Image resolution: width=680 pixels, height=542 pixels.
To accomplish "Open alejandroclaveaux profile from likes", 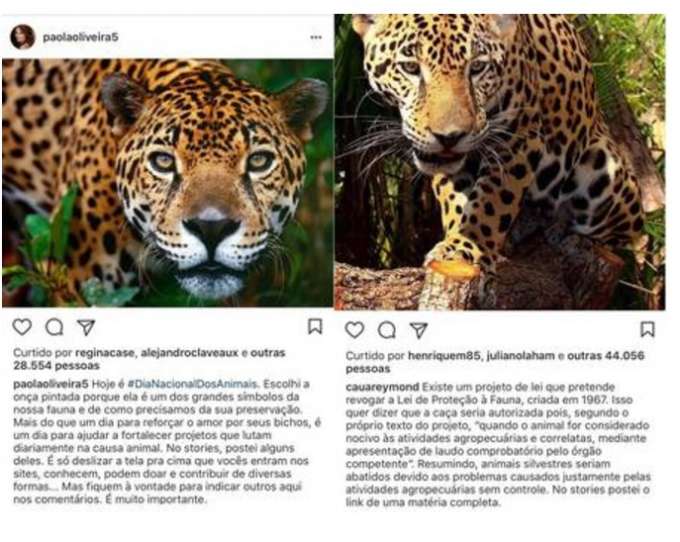I will [x=190, y=353].
